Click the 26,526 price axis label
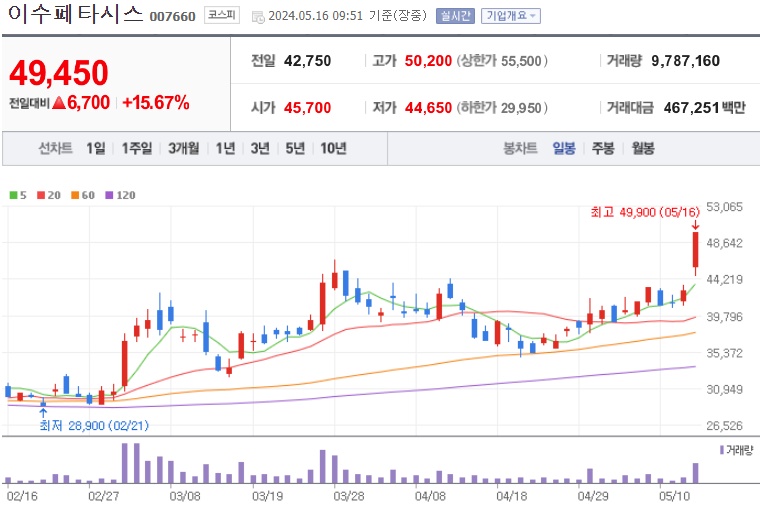Image resolution: width=760 pixels, height=510 pixels. point(724,426)
